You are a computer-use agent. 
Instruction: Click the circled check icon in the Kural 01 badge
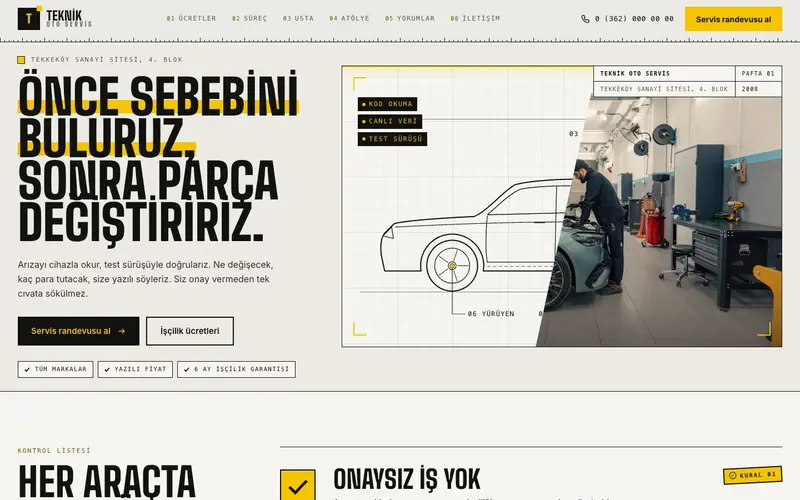tap(733, 476)
